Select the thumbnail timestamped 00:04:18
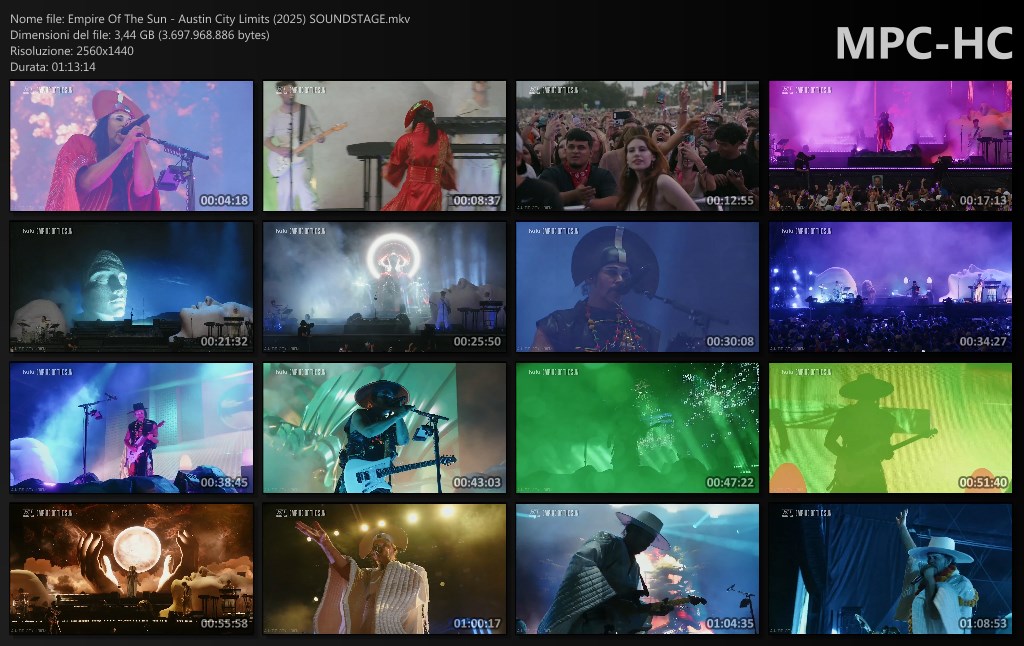The image size is (1024, 646). [131, 146]
